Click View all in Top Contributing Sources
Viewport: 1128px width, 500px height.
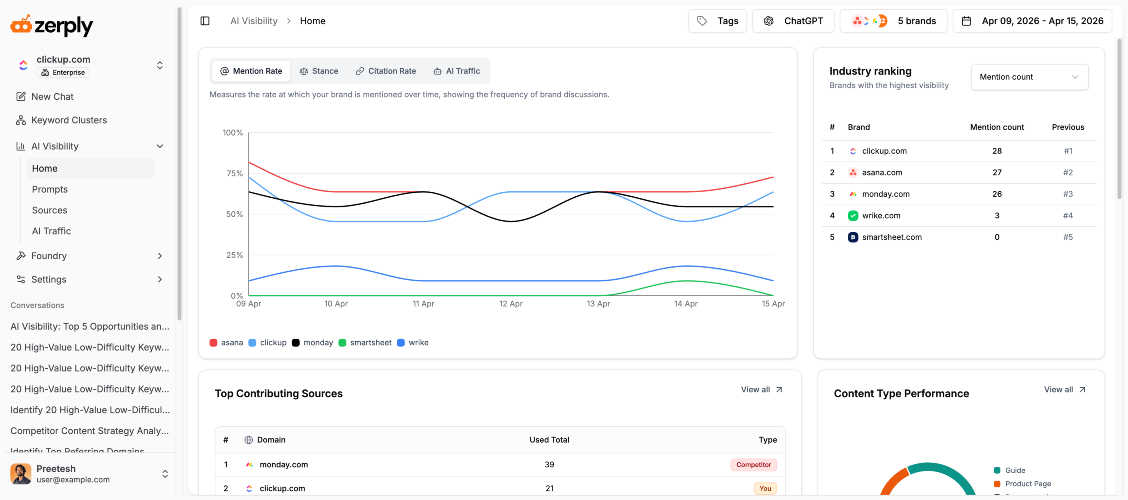(x=761, y=390)
